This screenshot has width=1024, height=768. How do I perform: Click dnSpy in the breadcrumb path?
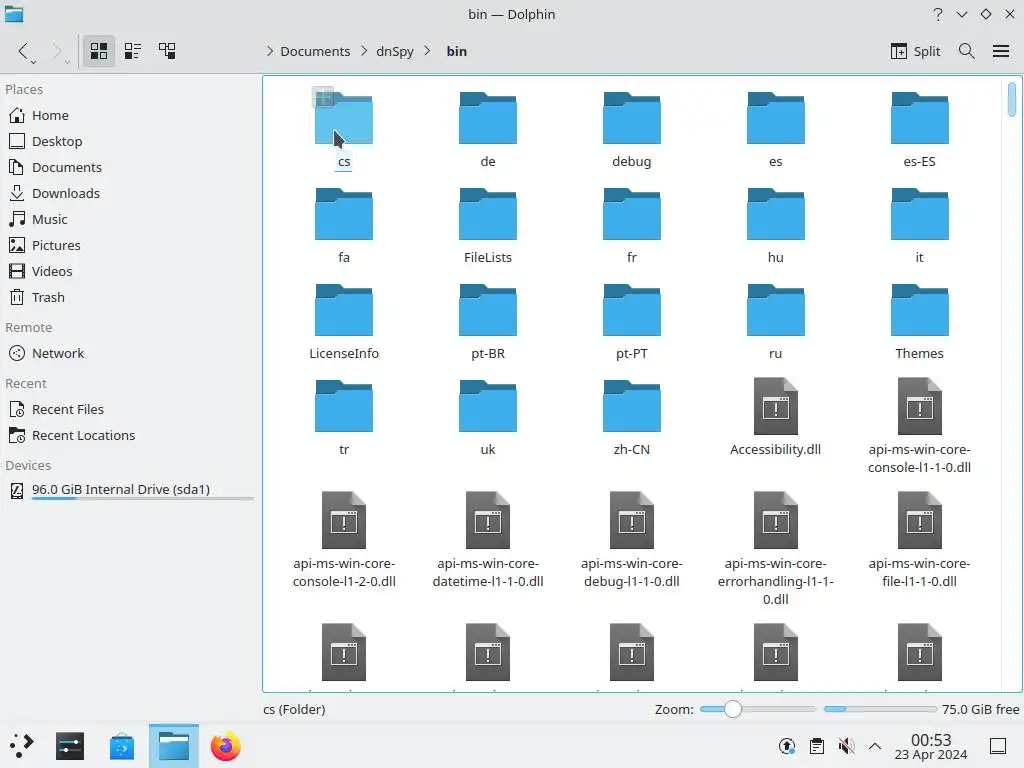(x=394, y=51)
